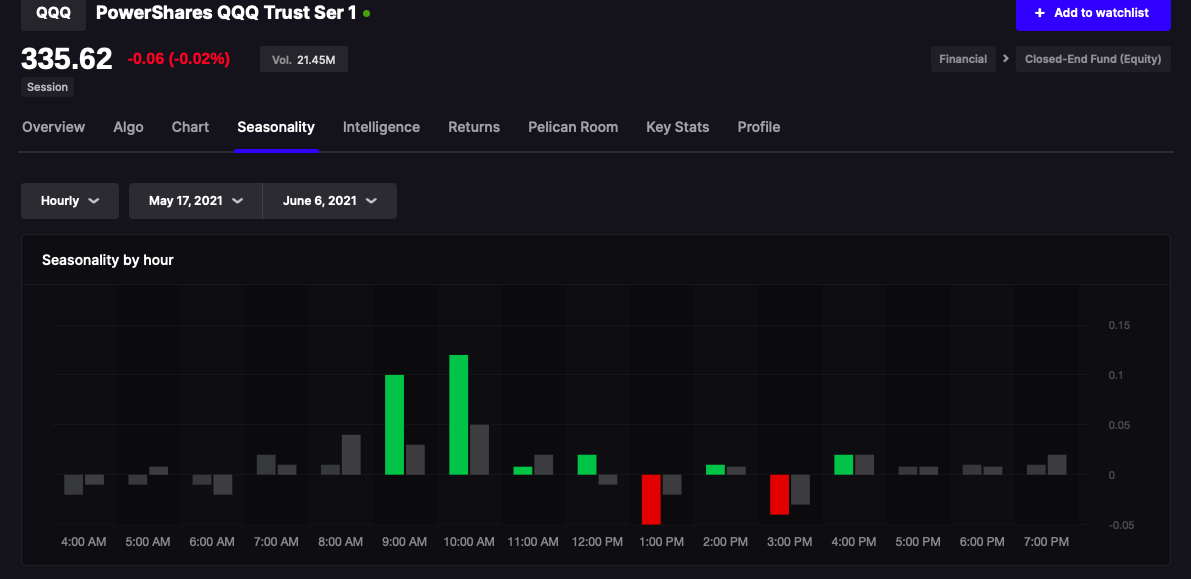
Task: Click the Seasonality by hour chart heading
Action: pos(108,260)
